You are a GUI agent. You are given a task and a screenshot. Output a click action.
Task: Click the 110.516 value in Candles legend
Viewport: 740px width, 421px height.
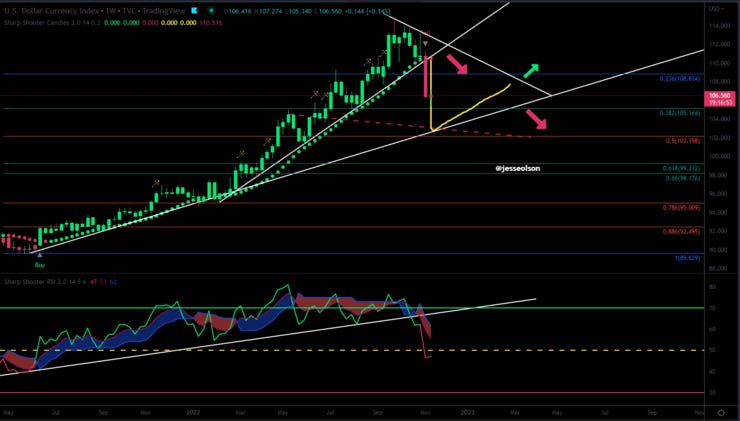(x=209, y=22)
